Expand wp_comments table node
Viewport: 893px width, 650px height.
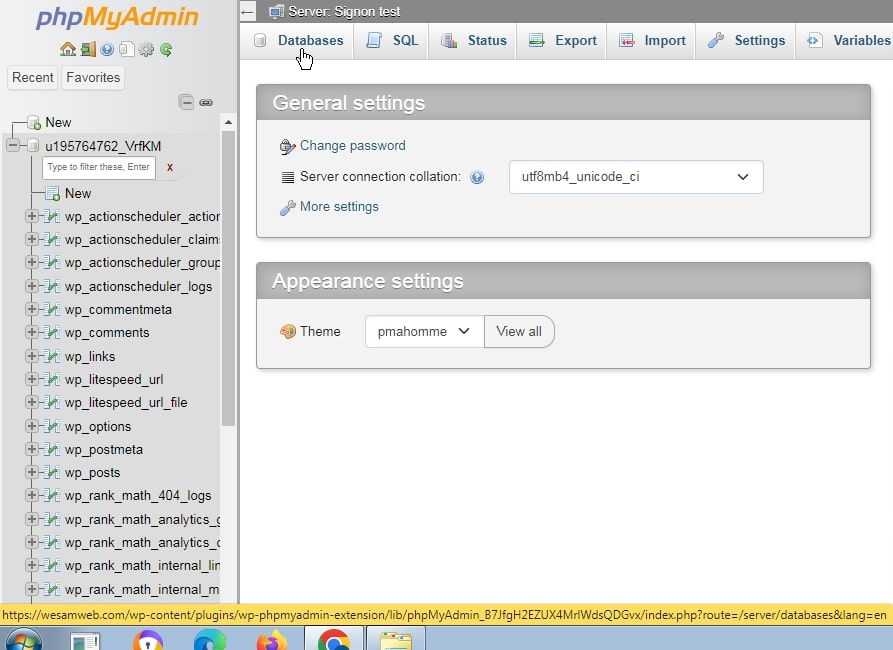(x=32, y=332)
